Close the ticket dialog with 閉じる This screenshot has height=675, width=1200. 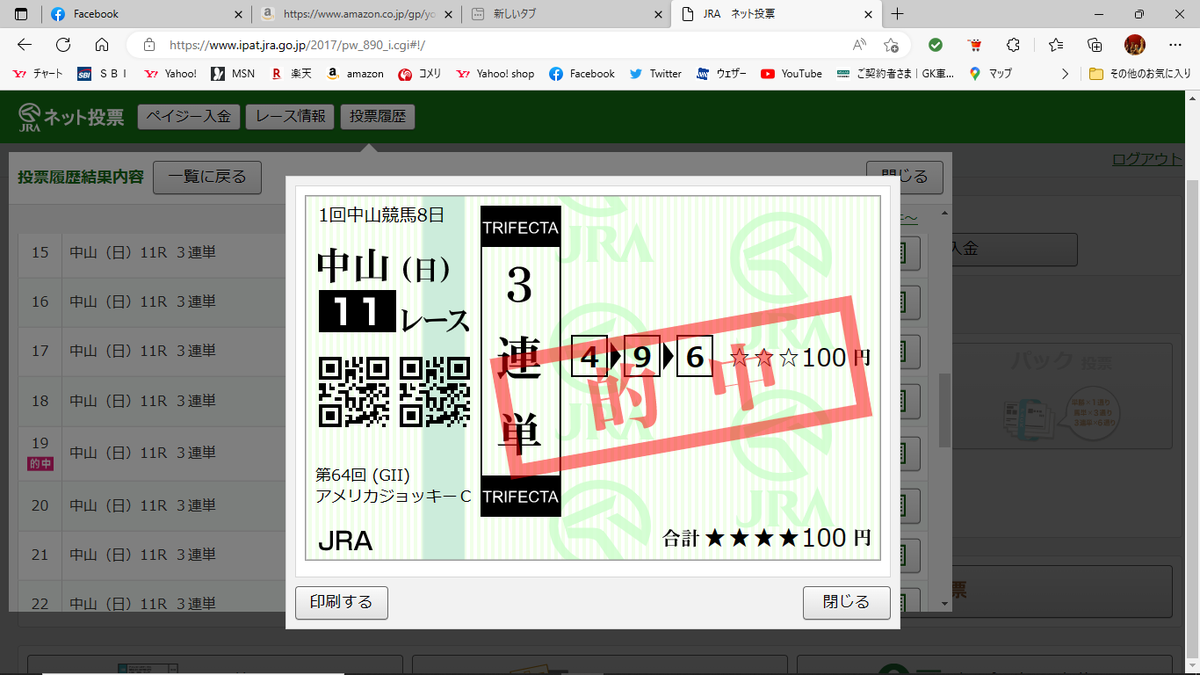click(x=846, y=602)
